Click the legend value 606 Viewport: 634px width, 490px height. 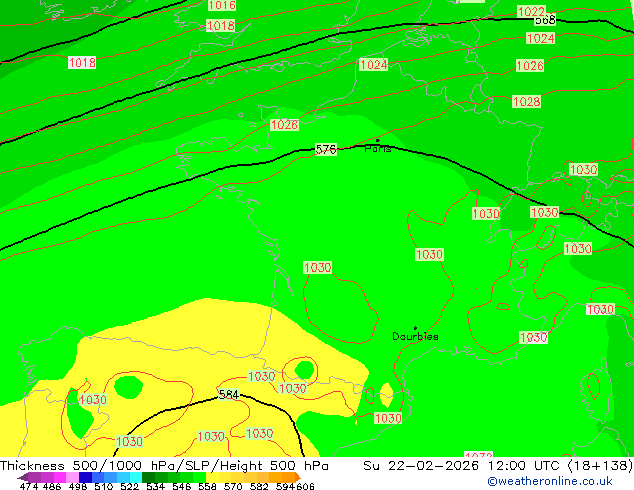(x=305, y=486)
